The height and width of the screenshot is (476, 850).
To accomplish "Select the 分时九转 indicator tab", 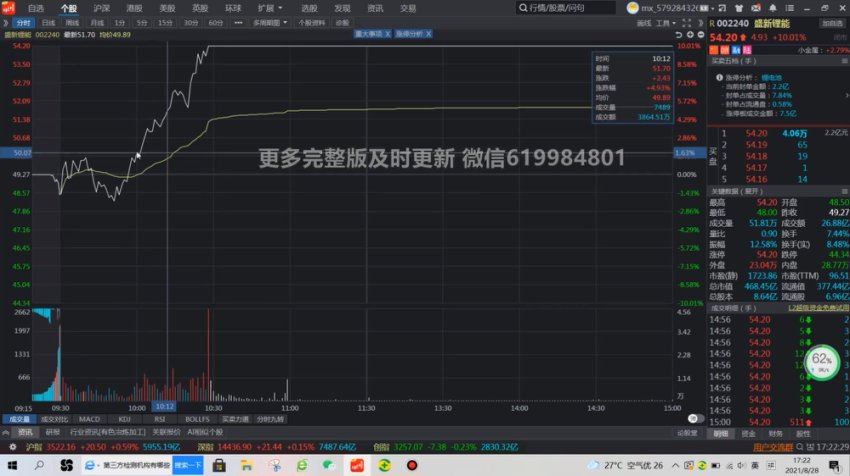I will coord(270,419).
